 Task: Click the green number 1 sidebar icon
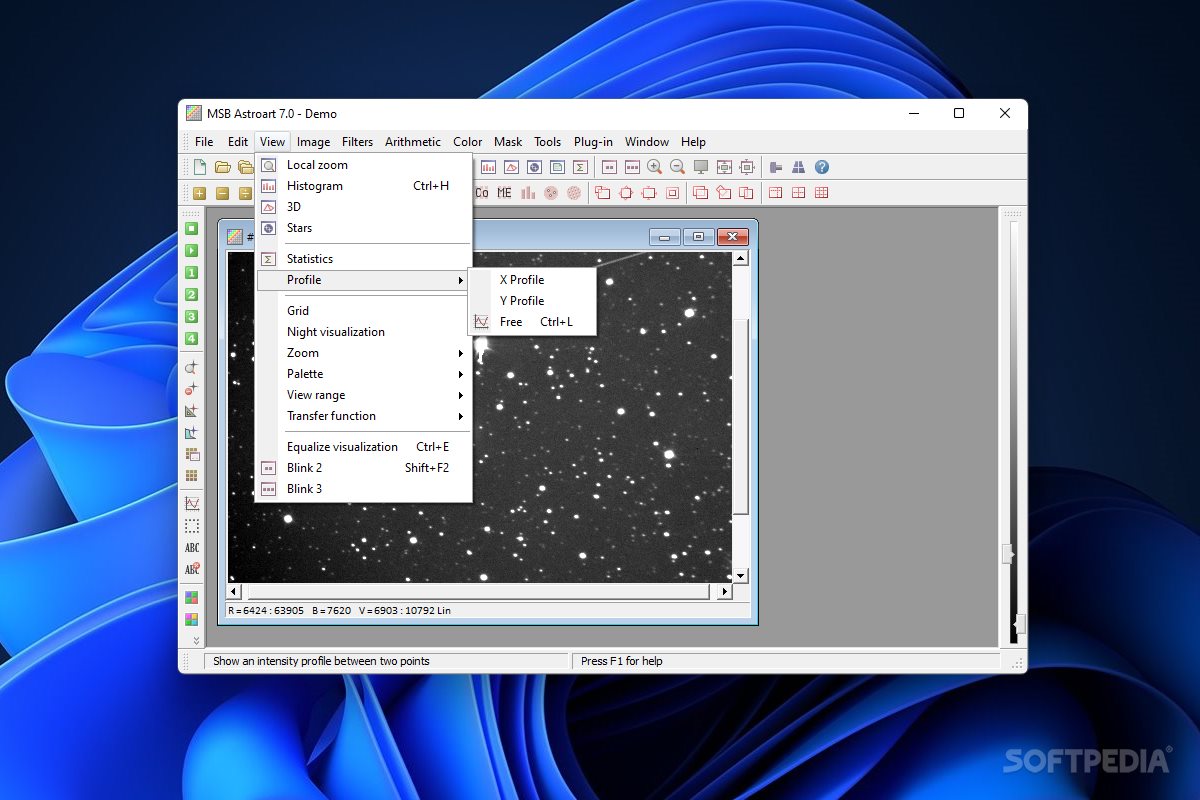coord(191,272)
